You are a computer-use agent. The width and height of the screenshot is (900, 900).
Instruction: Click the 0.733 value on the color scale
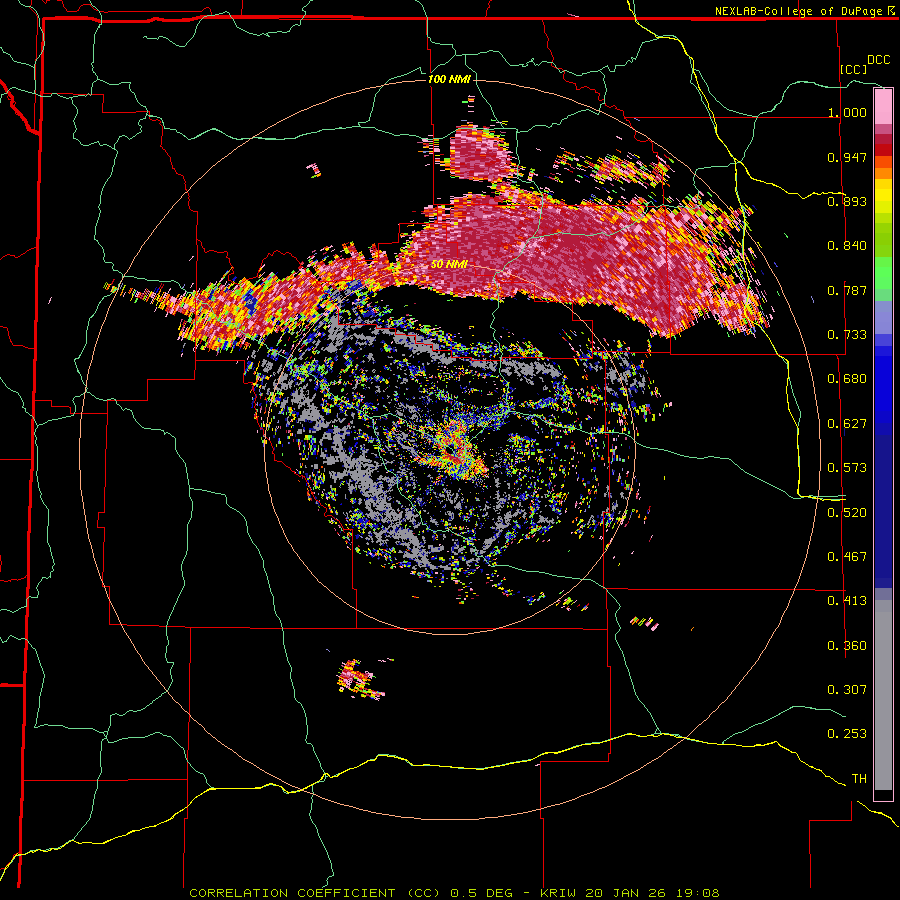847,335
